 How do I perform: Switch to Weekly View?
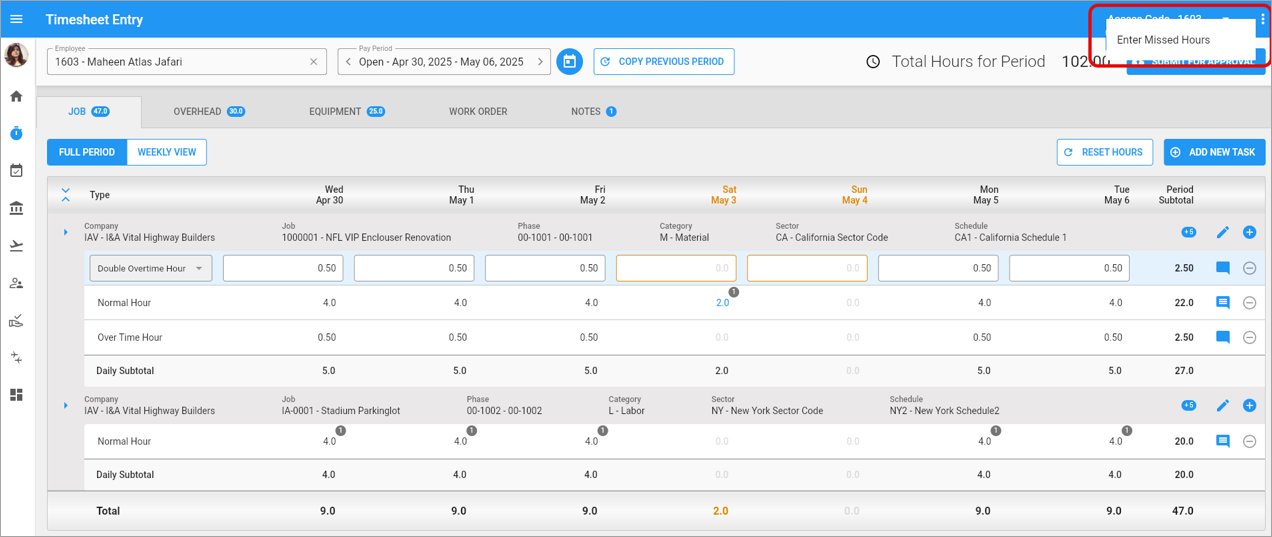pos(167,152)
